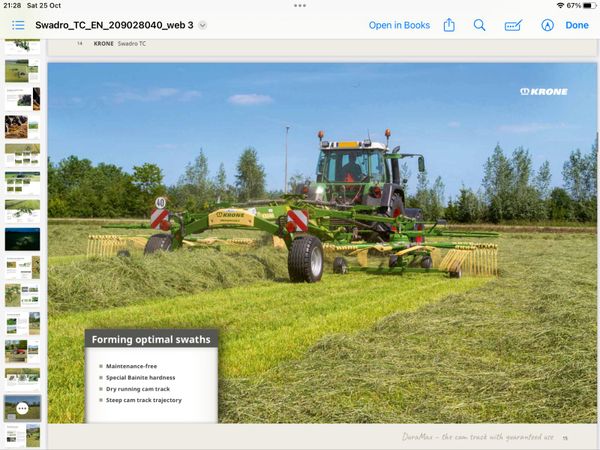Open the last thumbnail below selected page
The image size is (600, 450).
22,435
